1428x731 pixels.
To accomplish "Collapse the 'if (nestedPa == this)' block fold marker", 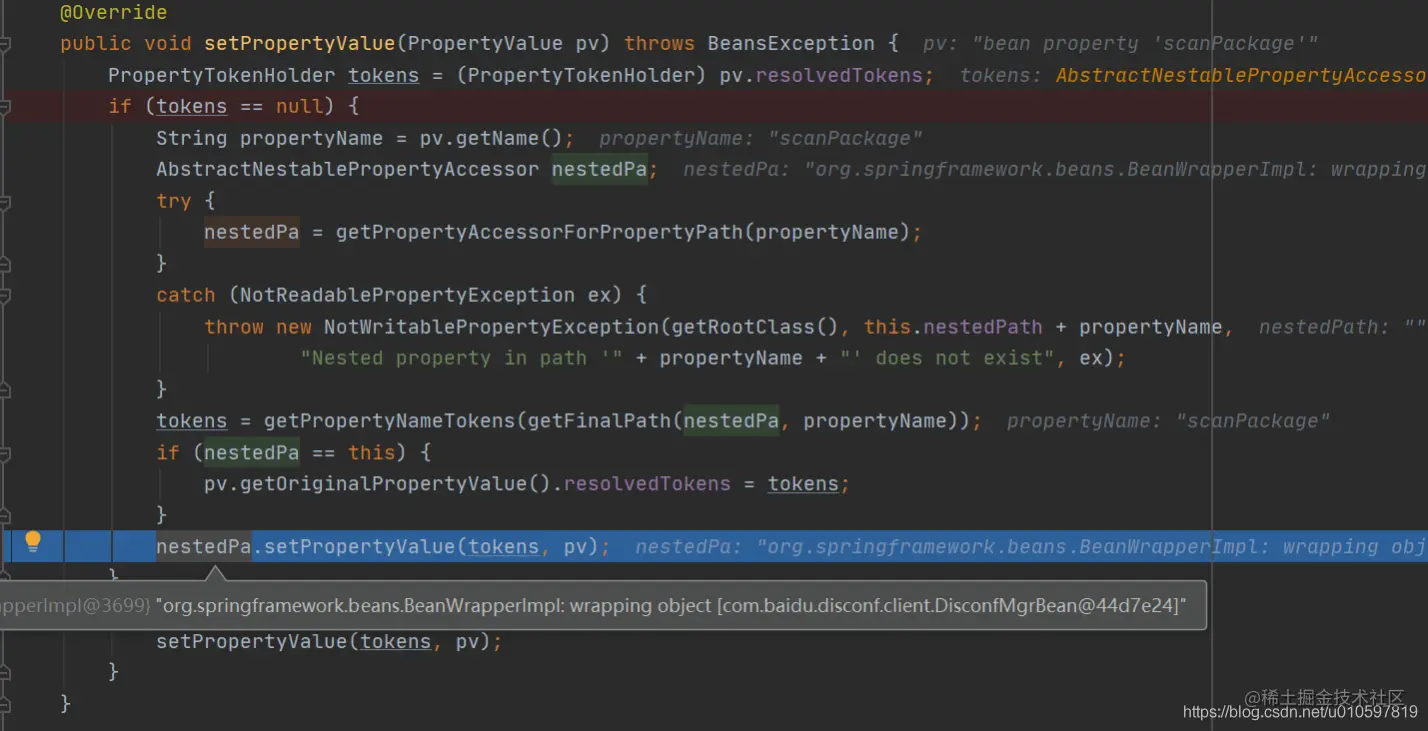I will tap(4, 453).
